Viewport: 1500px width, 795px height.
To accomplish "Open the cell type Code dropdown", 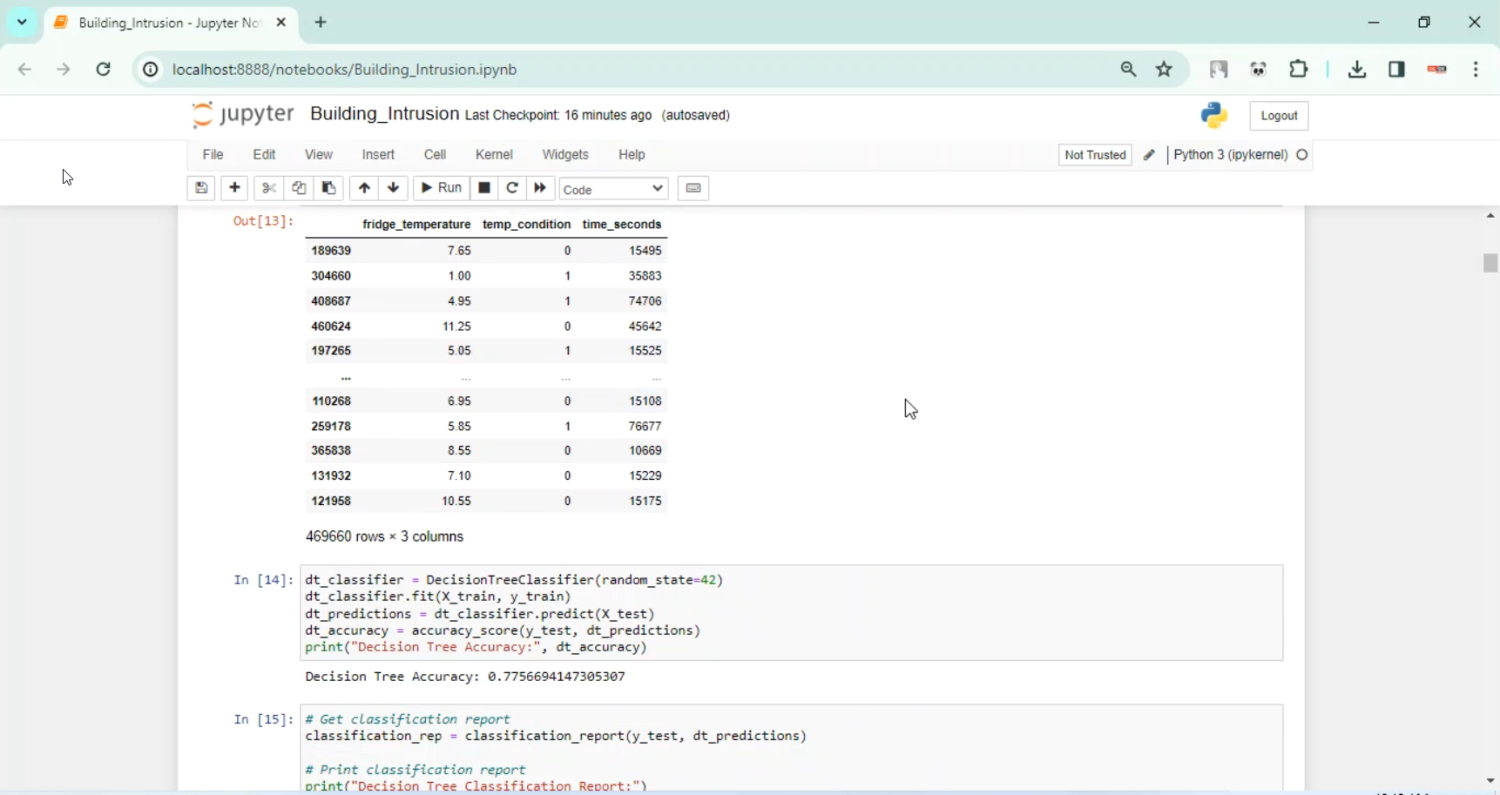I will pyautogui.click(x=613, y=189).
